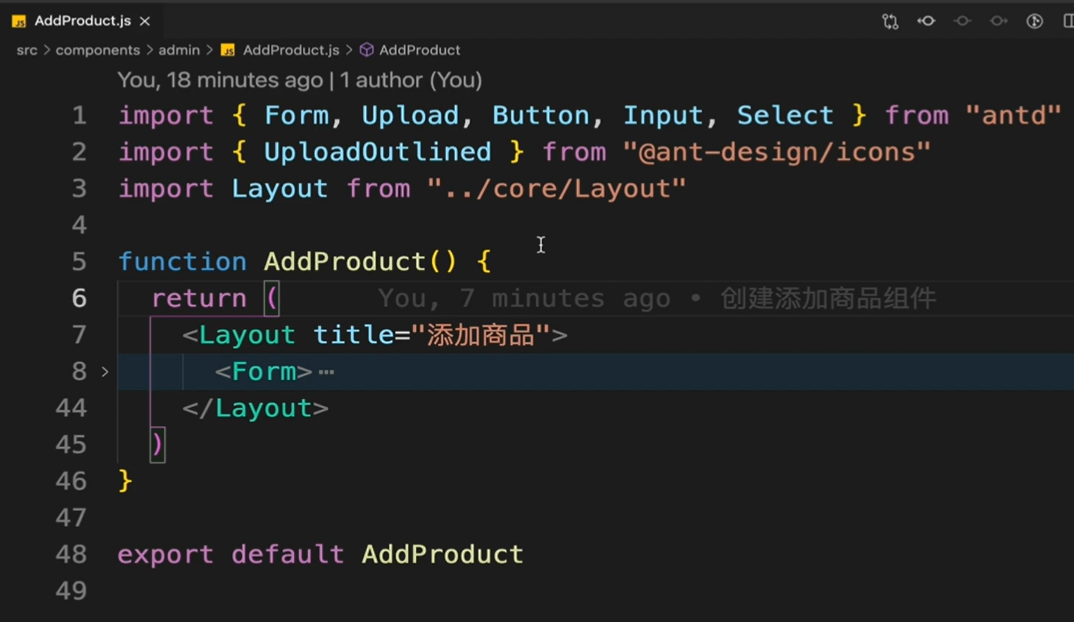1074x622 pixels.
Task: Click the split editor icon
Action: pyautogui.click(x=1068, y=21)
